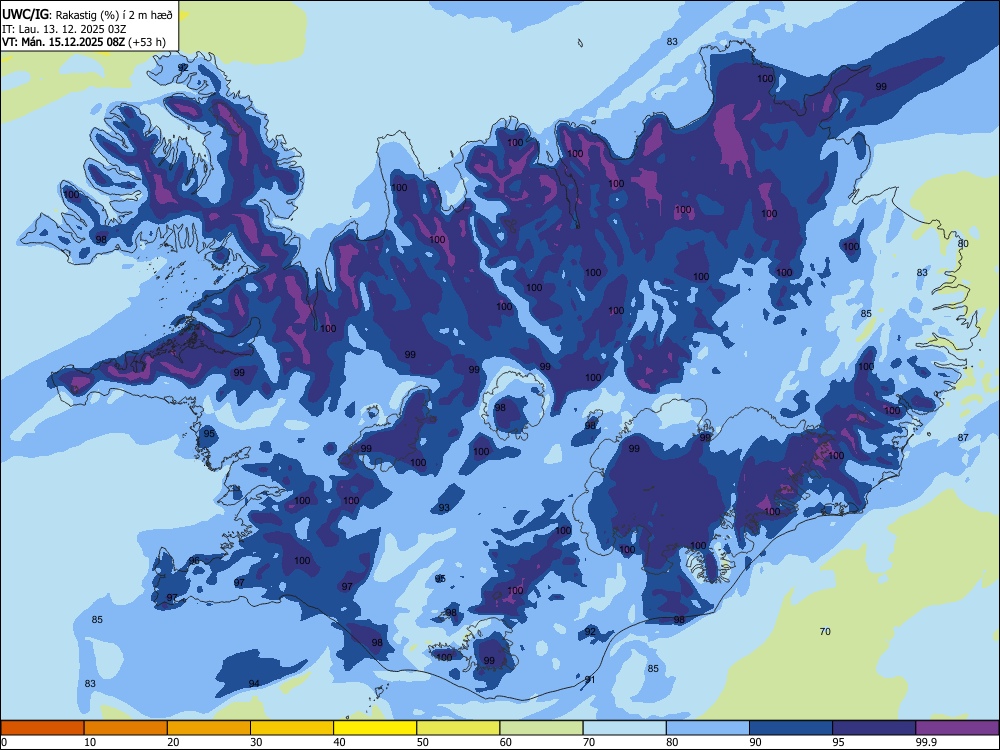Click the legend tick label '40'
Screen dimensions: 1000x750
[340, 742]
